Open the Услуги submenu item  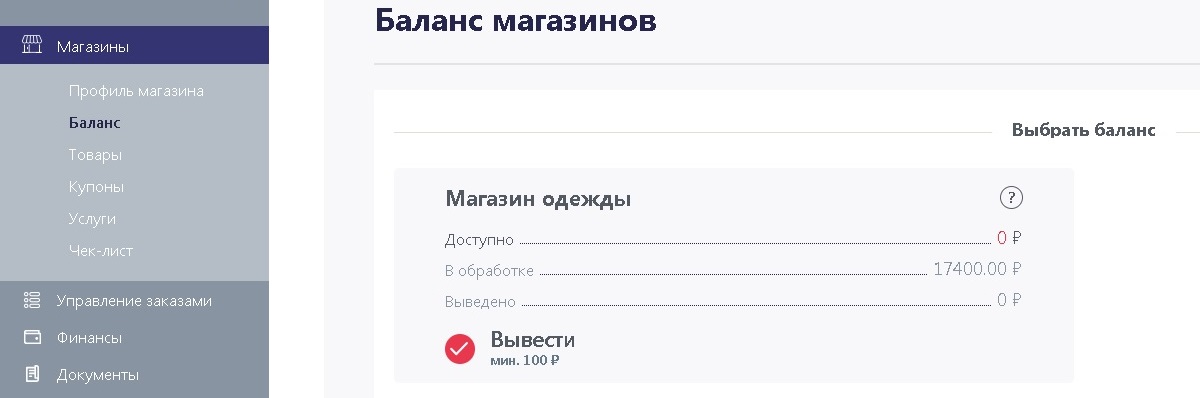coord(92,219)
